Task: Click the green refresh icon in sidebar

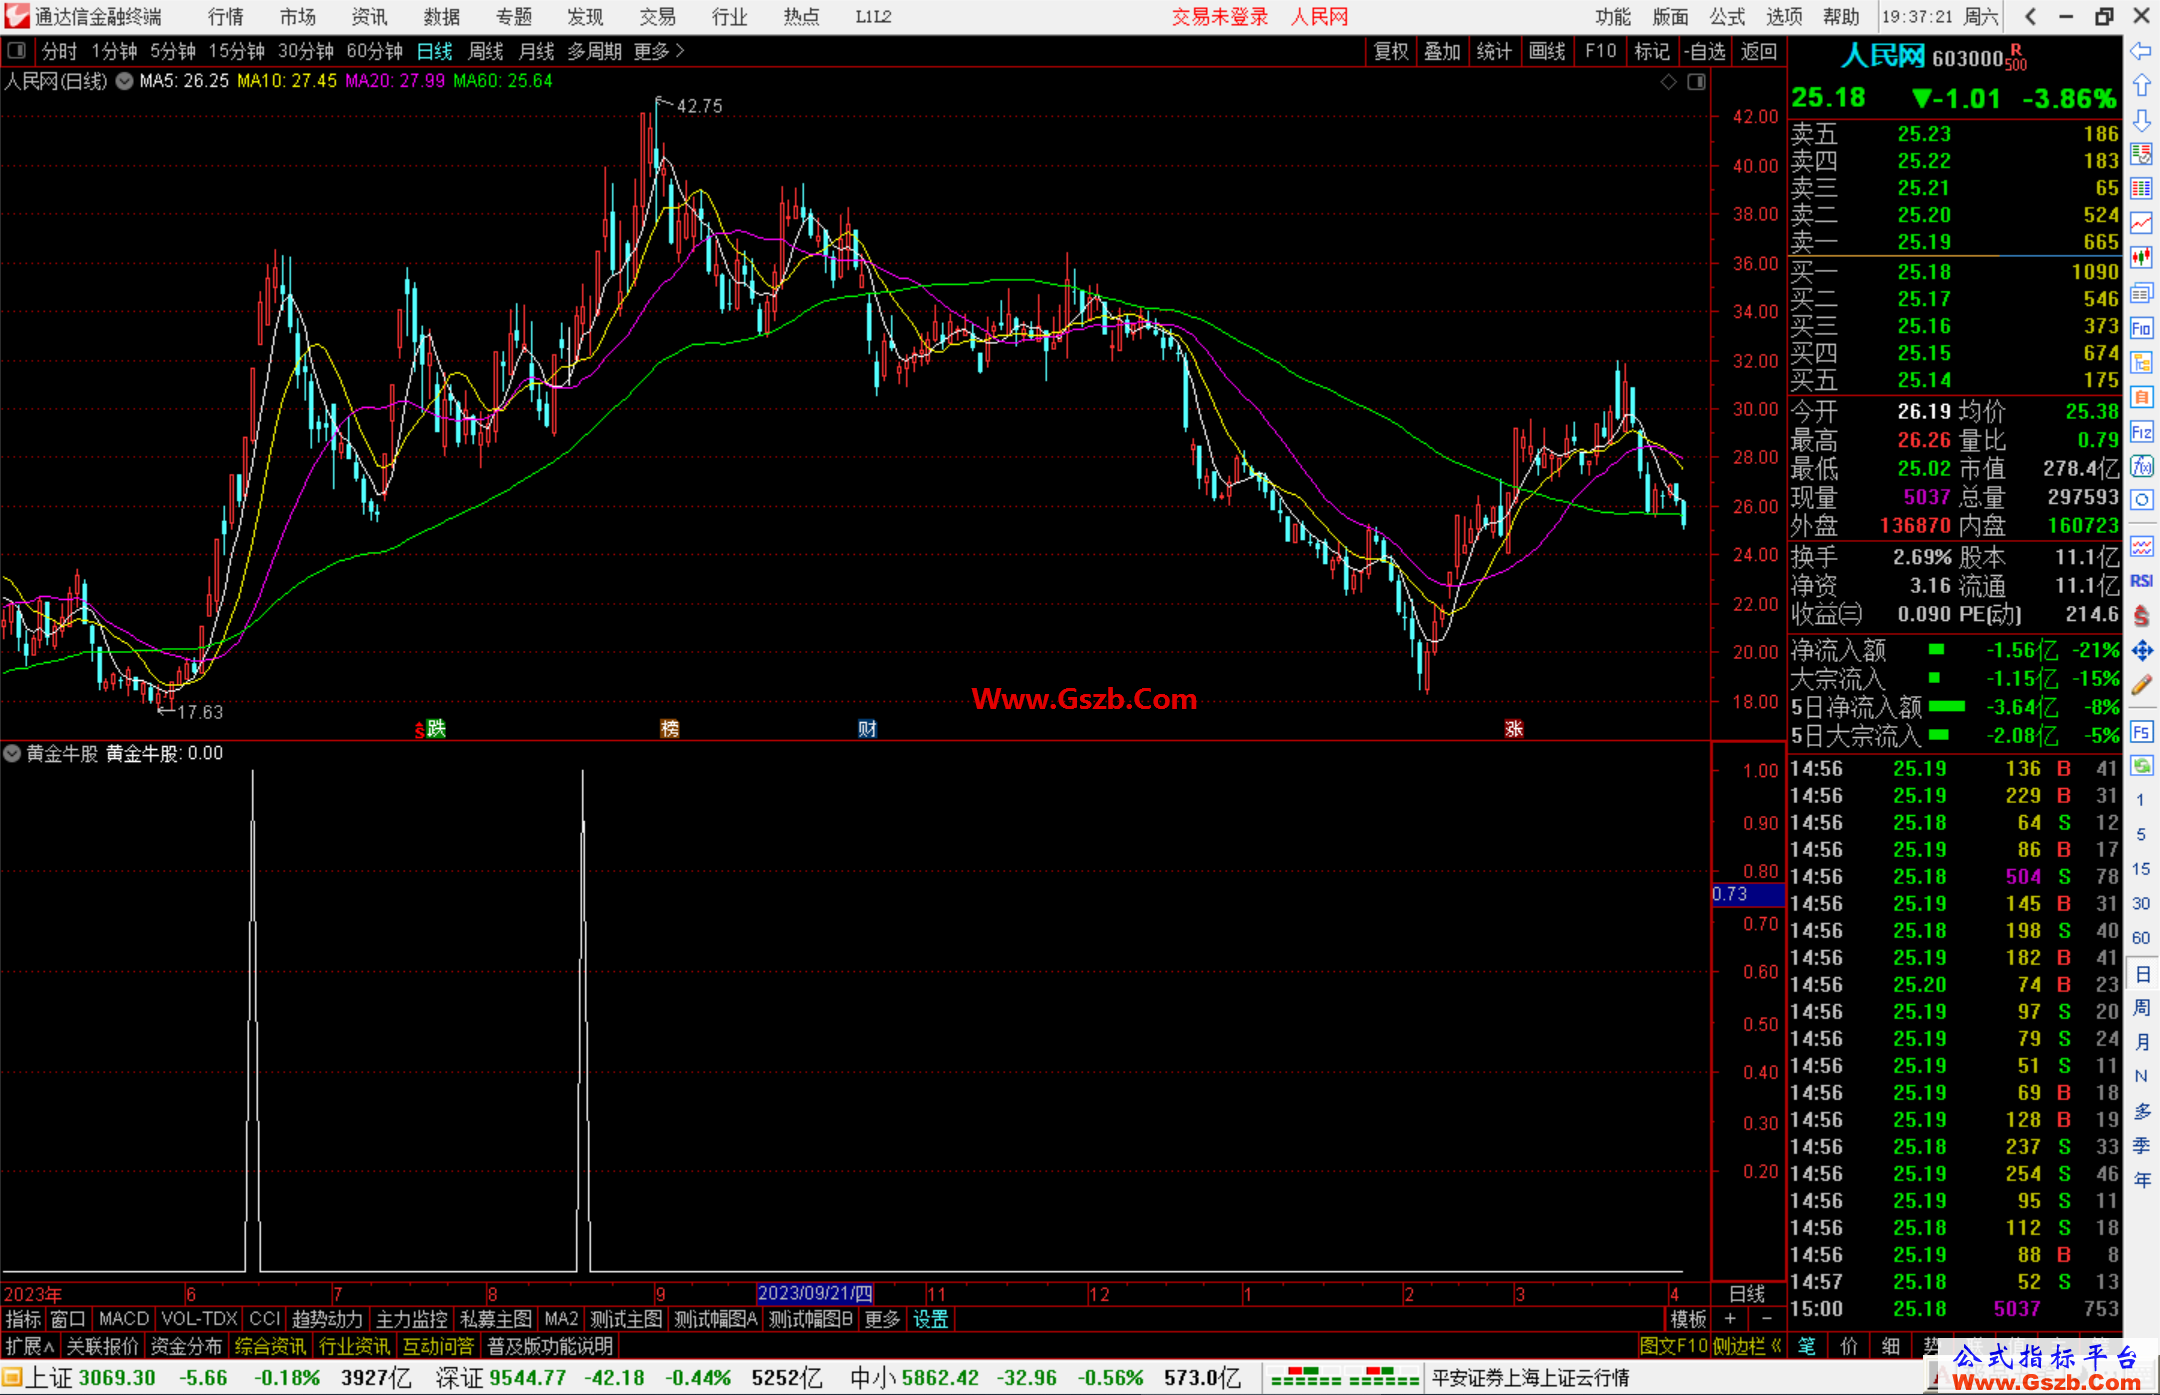Action: pyautogui.click(x=2141, y=766)
